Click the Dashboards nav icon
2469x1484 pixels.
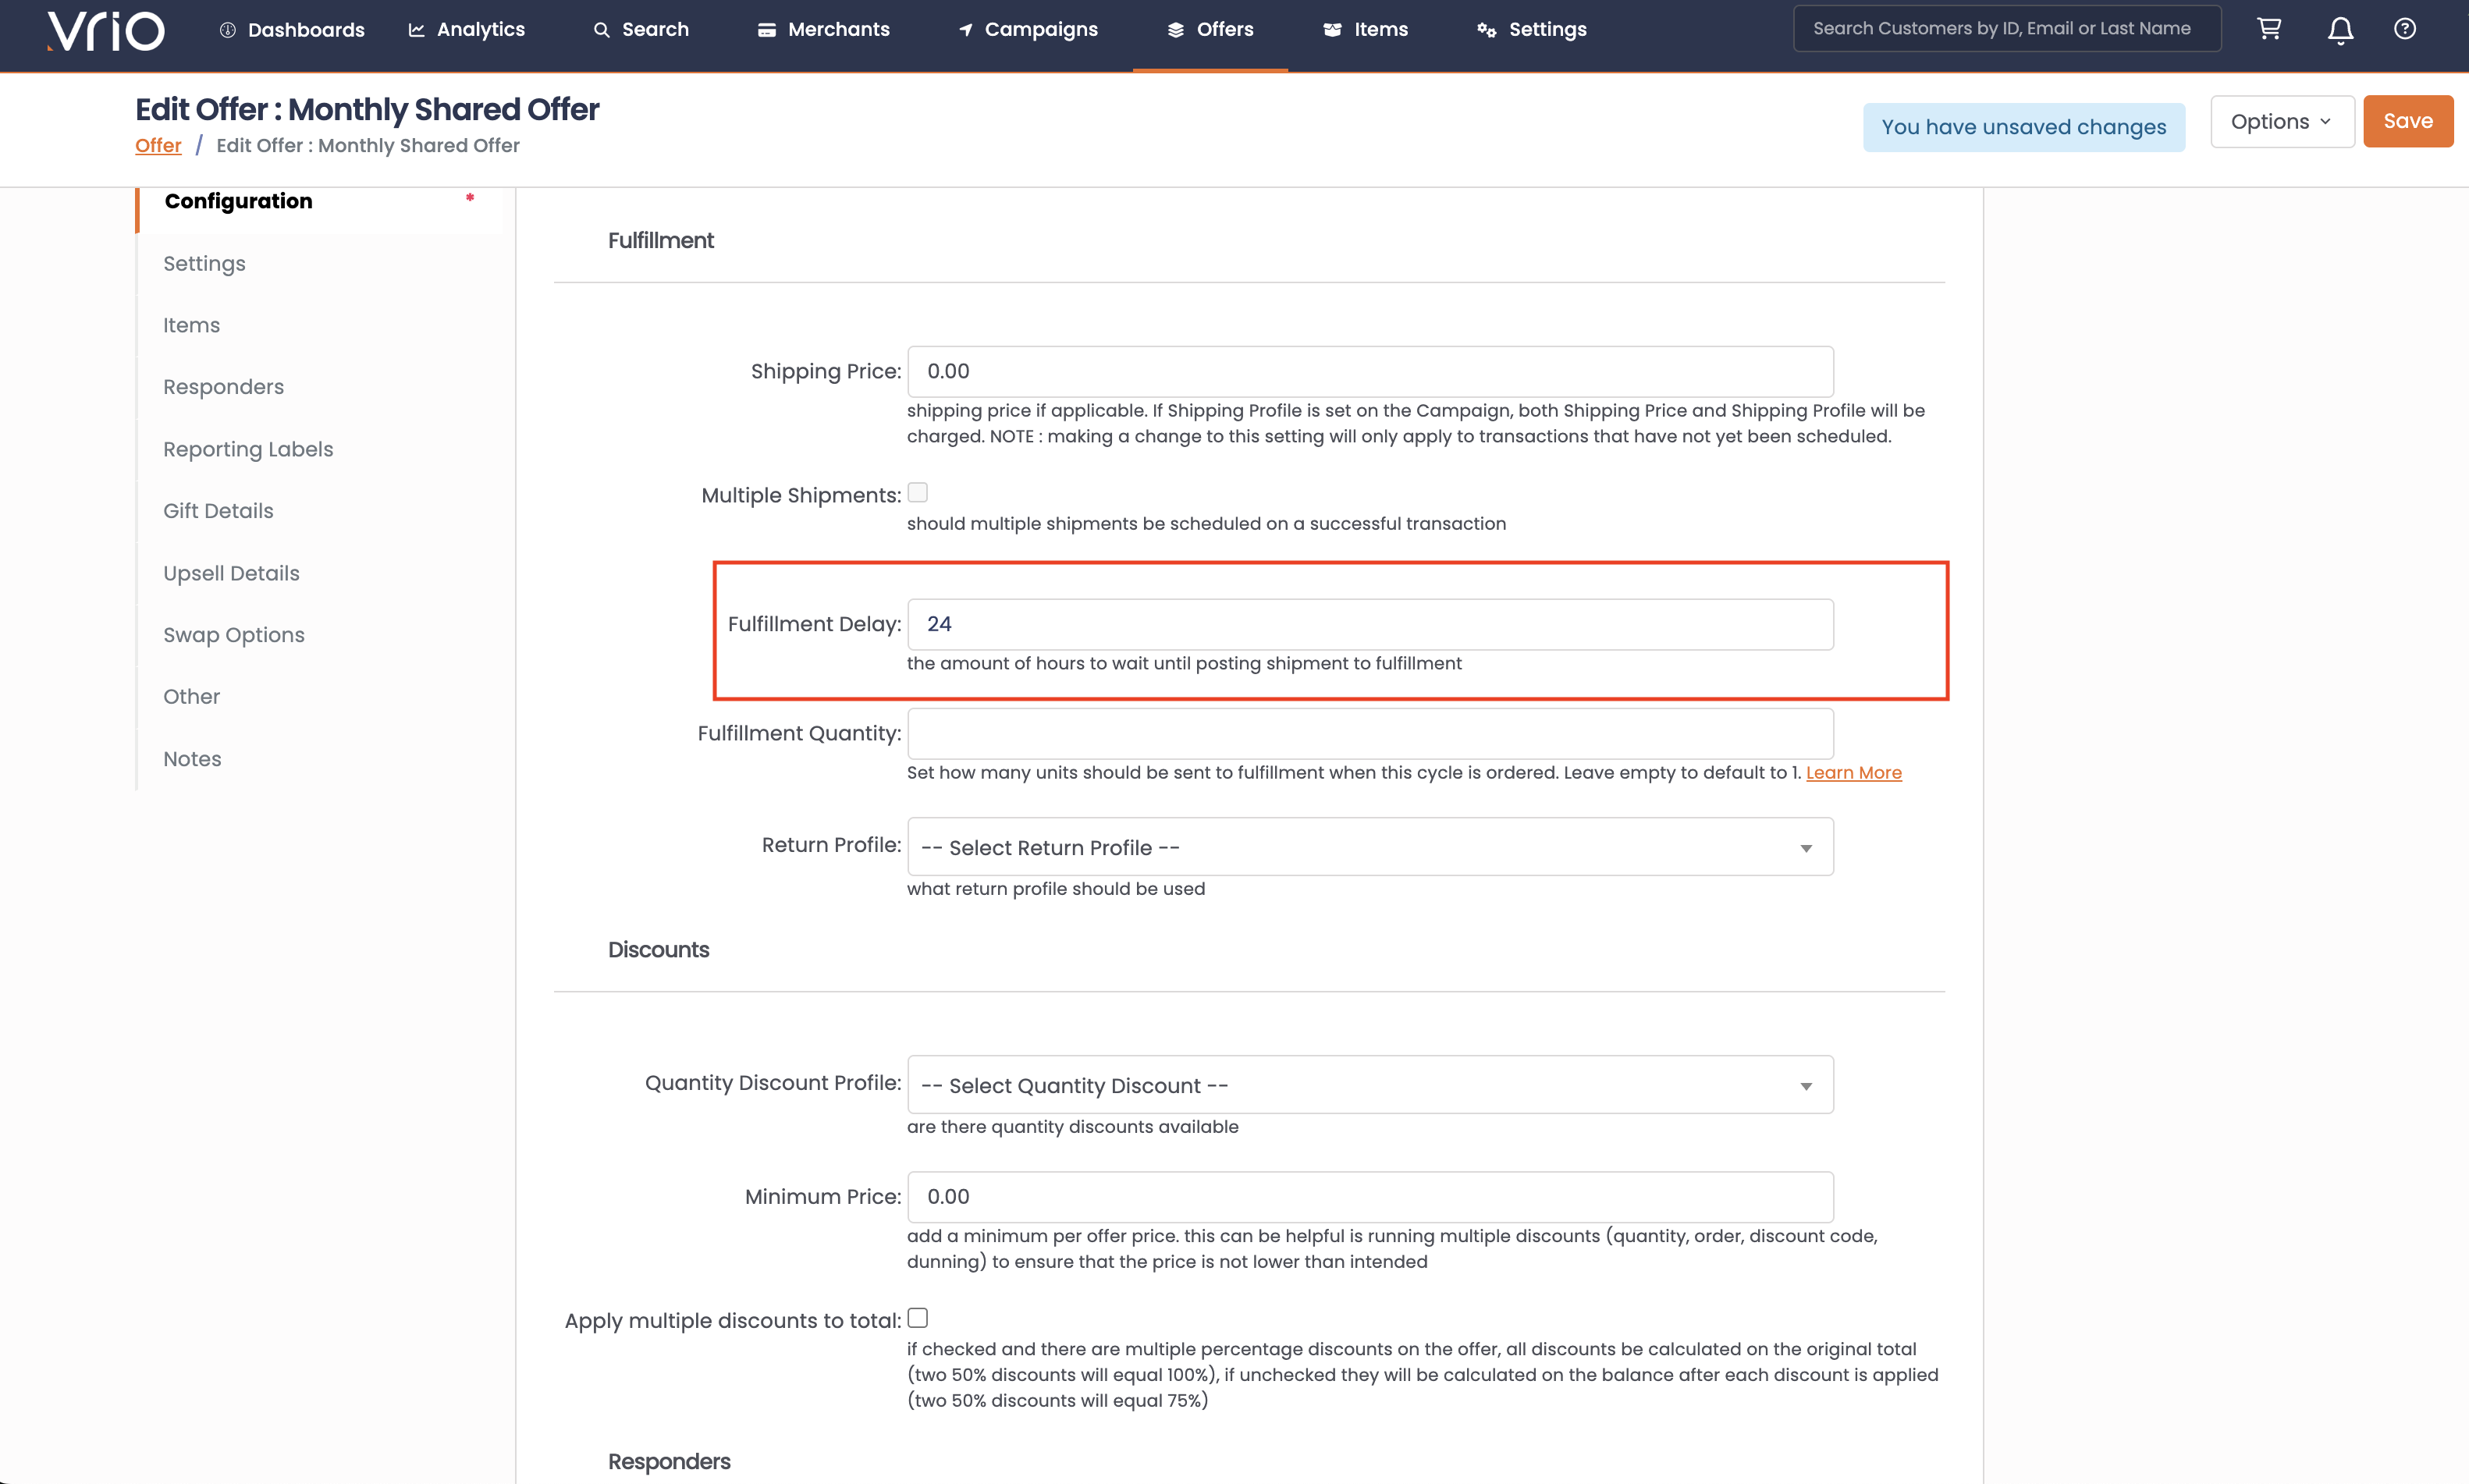point(228,30)
